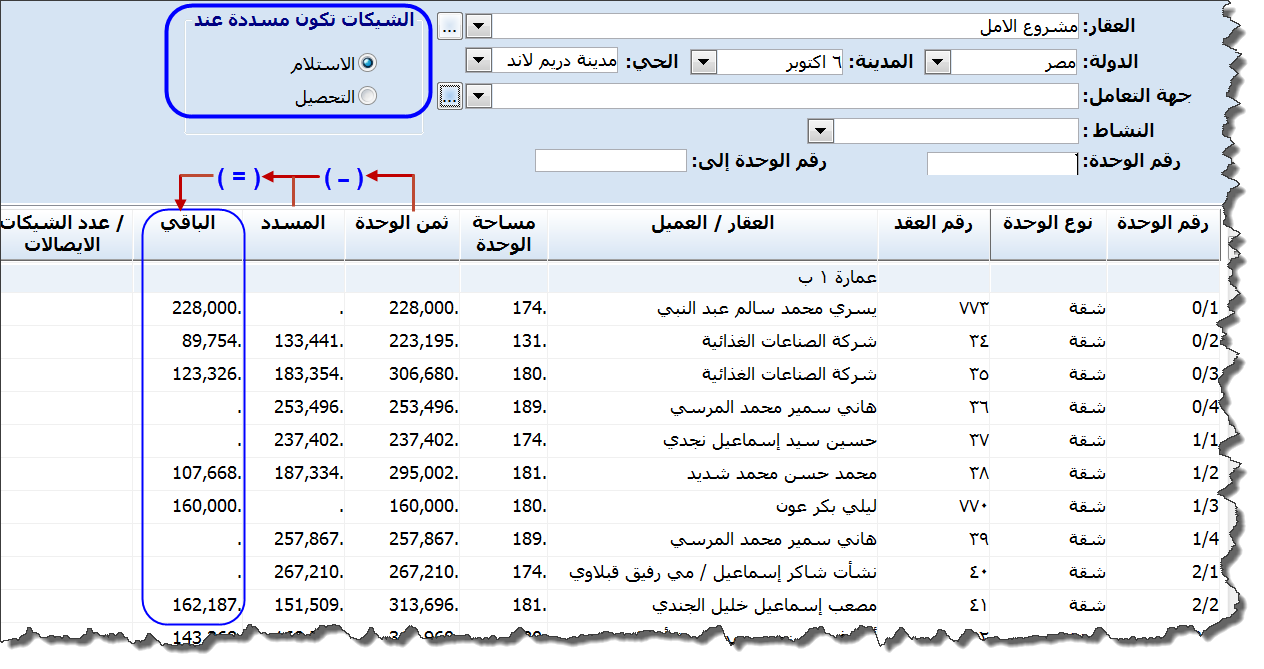Screen dimensions: 1264x669
Task: Select the التحصيل radio option
Action: pos(367,97)
